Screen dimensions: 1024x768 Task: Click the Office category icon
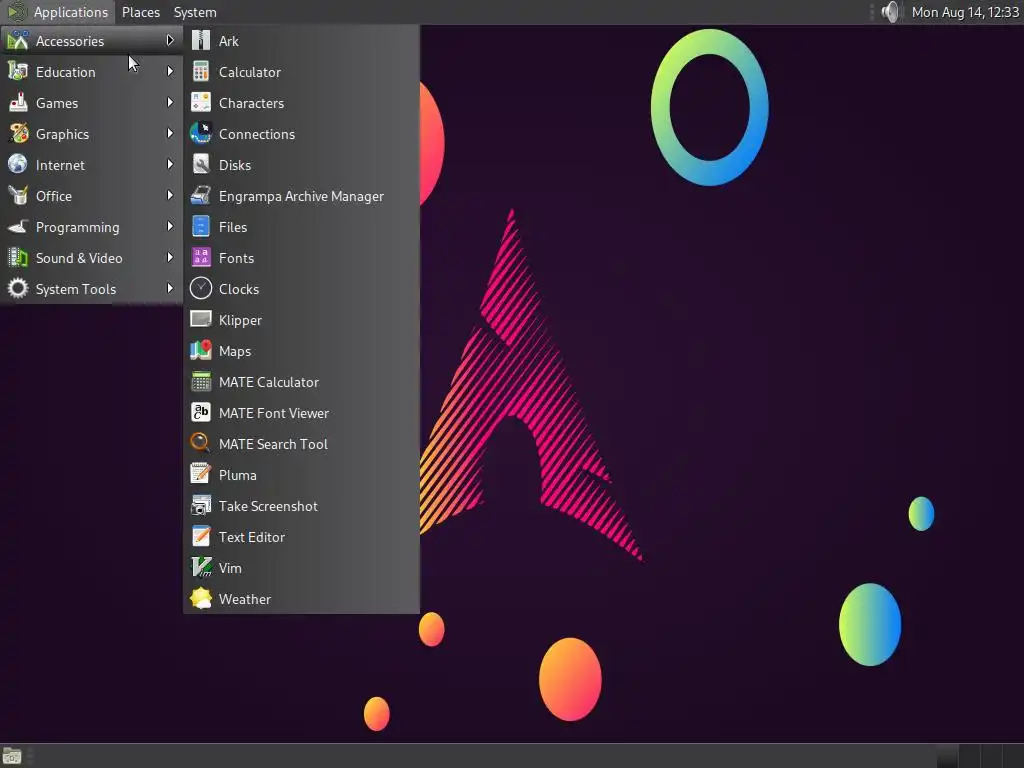point(18,196)
